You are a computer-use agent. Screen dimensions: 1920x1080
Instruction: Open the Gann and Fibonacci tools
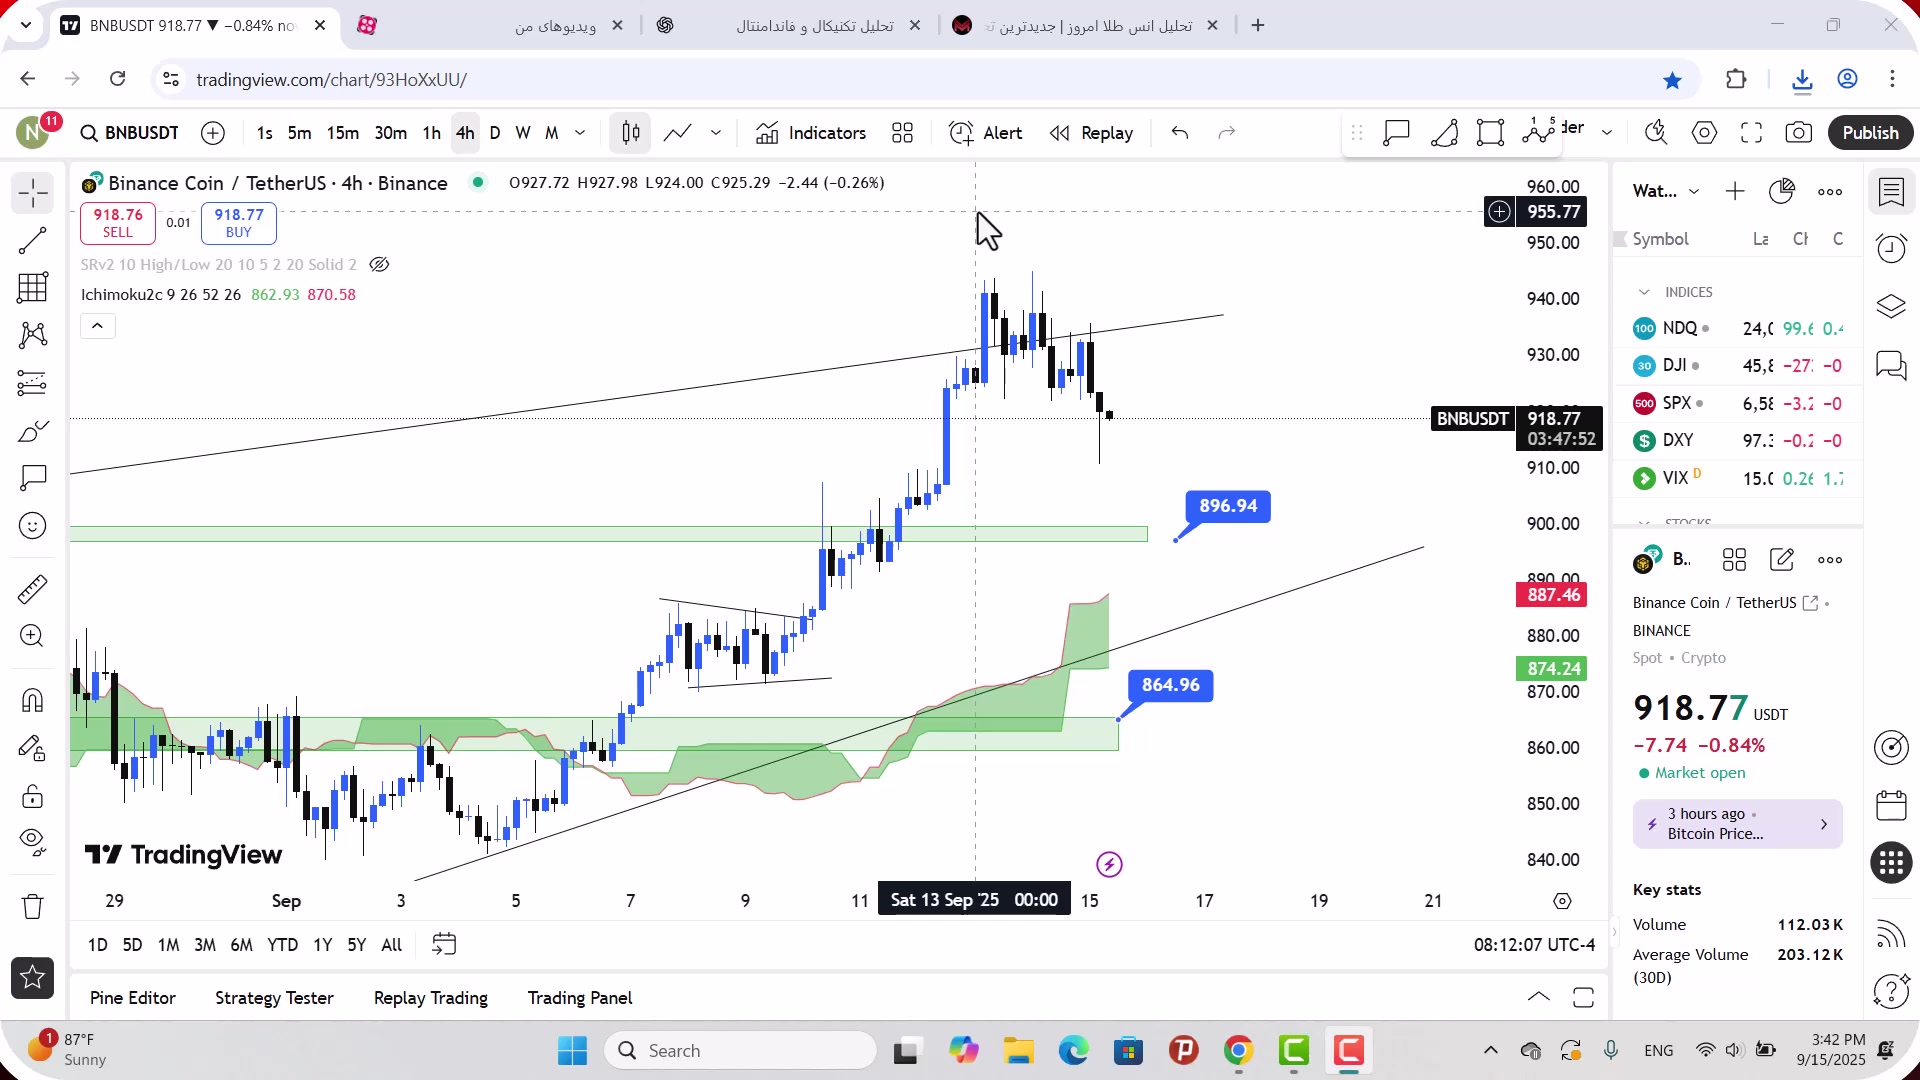coord(33,288)
